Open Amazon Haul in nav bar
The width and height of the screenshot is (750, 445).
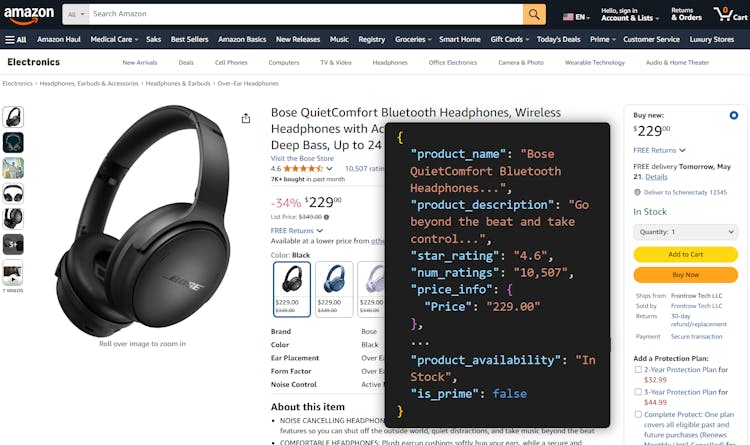coord(59,40)
